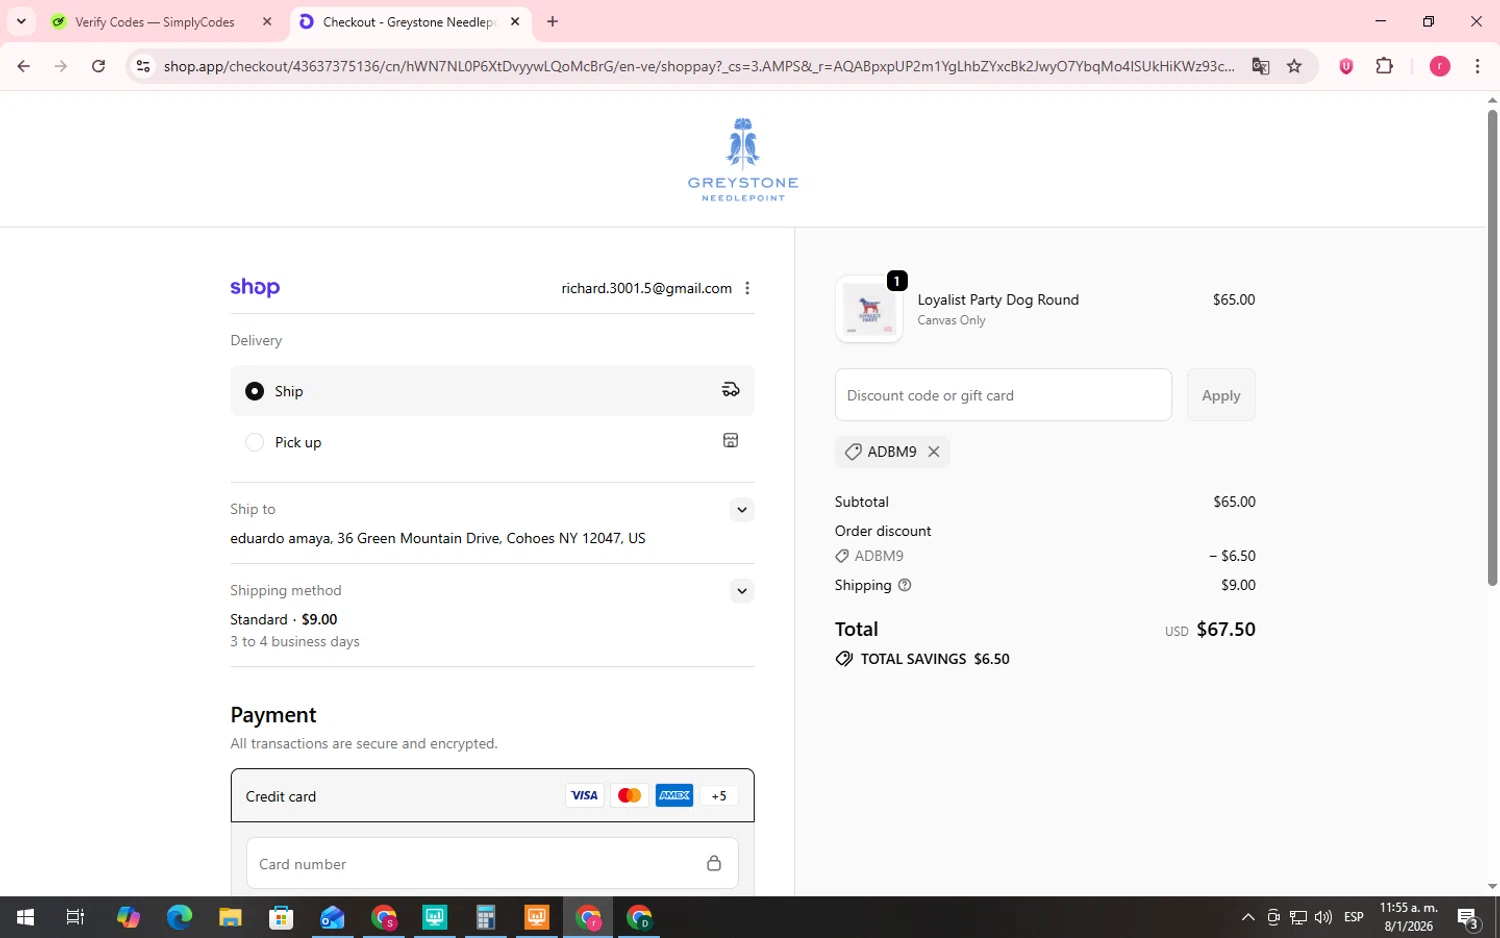
Task: Click the +5 more card types badge
Action: pyautogui.click(x=719, y=796)
